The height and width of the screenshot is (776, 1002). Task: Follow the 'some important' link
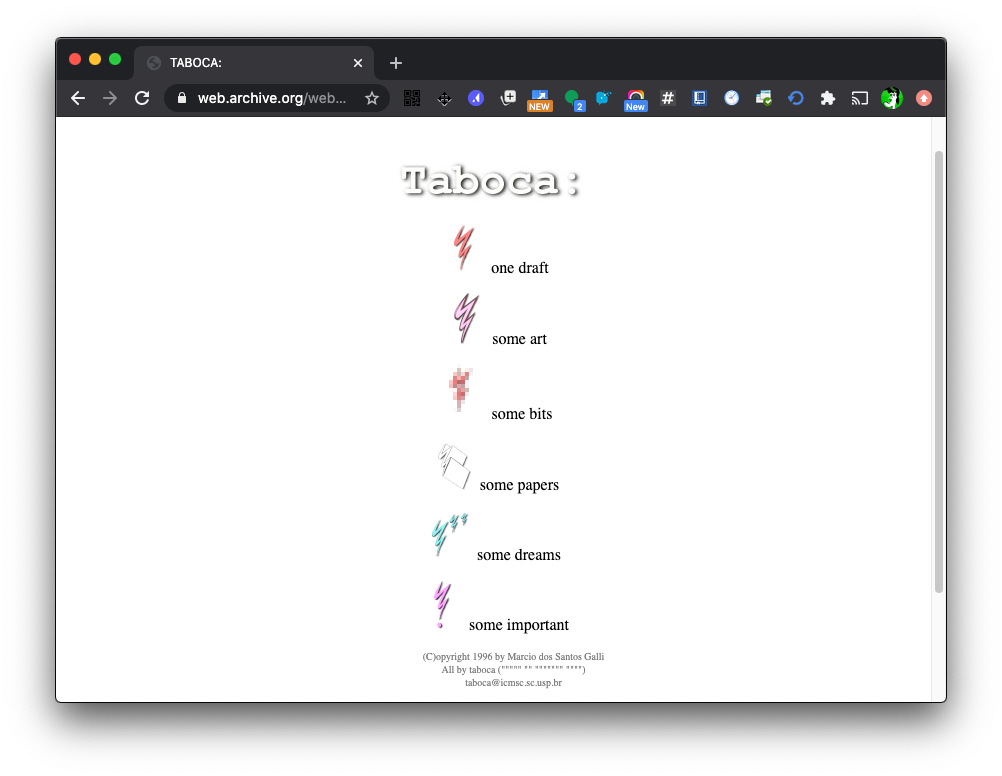(518, 625)
